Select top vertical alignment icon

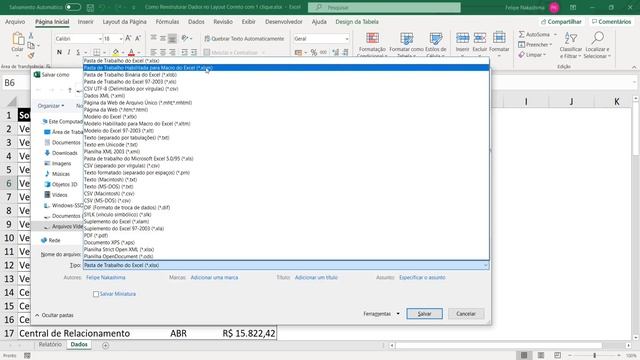pyautogui.click(x=153, y=38)
